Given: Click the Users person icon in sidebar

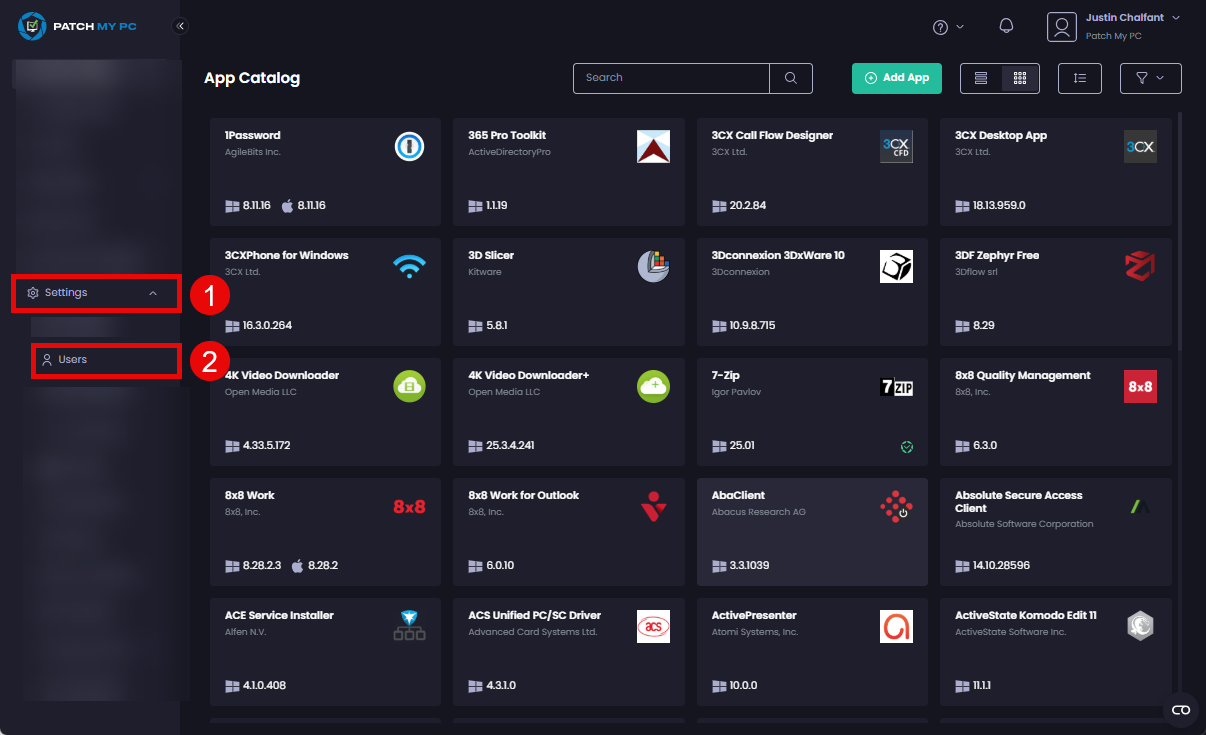Looking at the screenshot, I should click(47, 360).
